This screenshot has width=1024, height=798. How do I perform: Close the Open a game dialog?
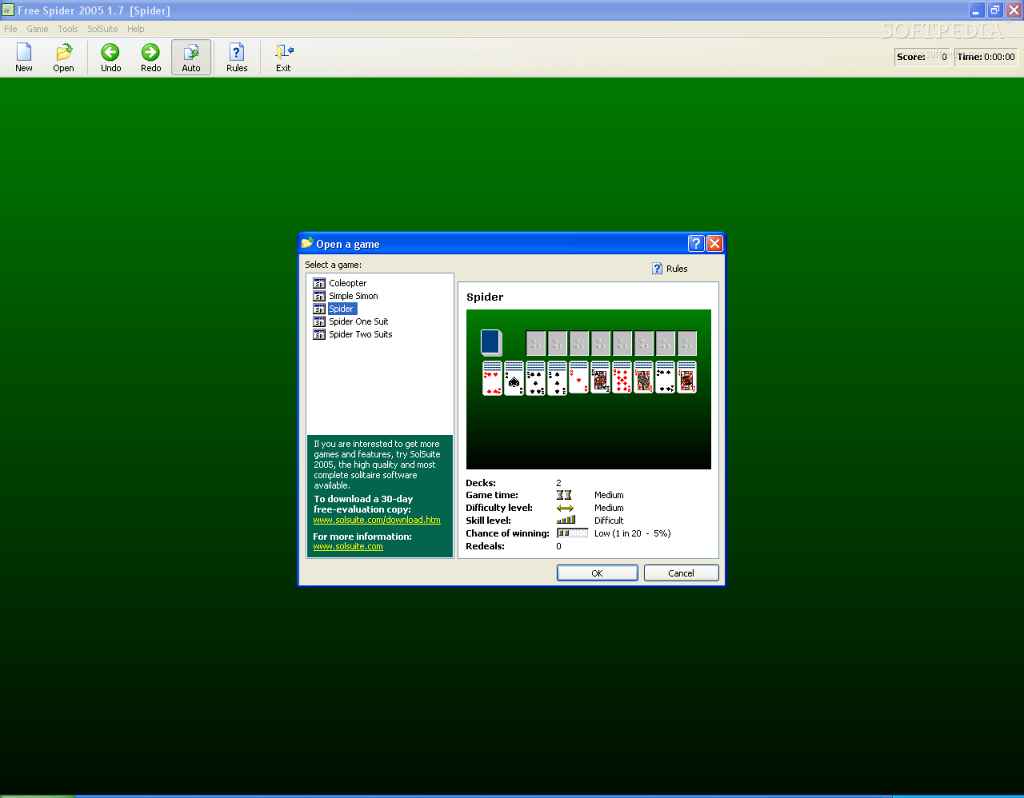coord(714,244)
